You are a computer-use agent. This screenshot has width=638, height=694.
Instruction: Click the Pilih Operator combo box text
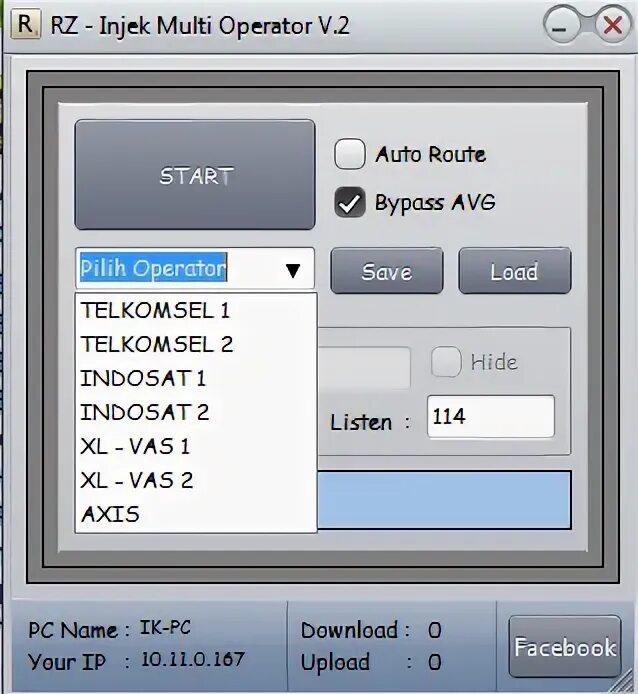pos(153,268)
